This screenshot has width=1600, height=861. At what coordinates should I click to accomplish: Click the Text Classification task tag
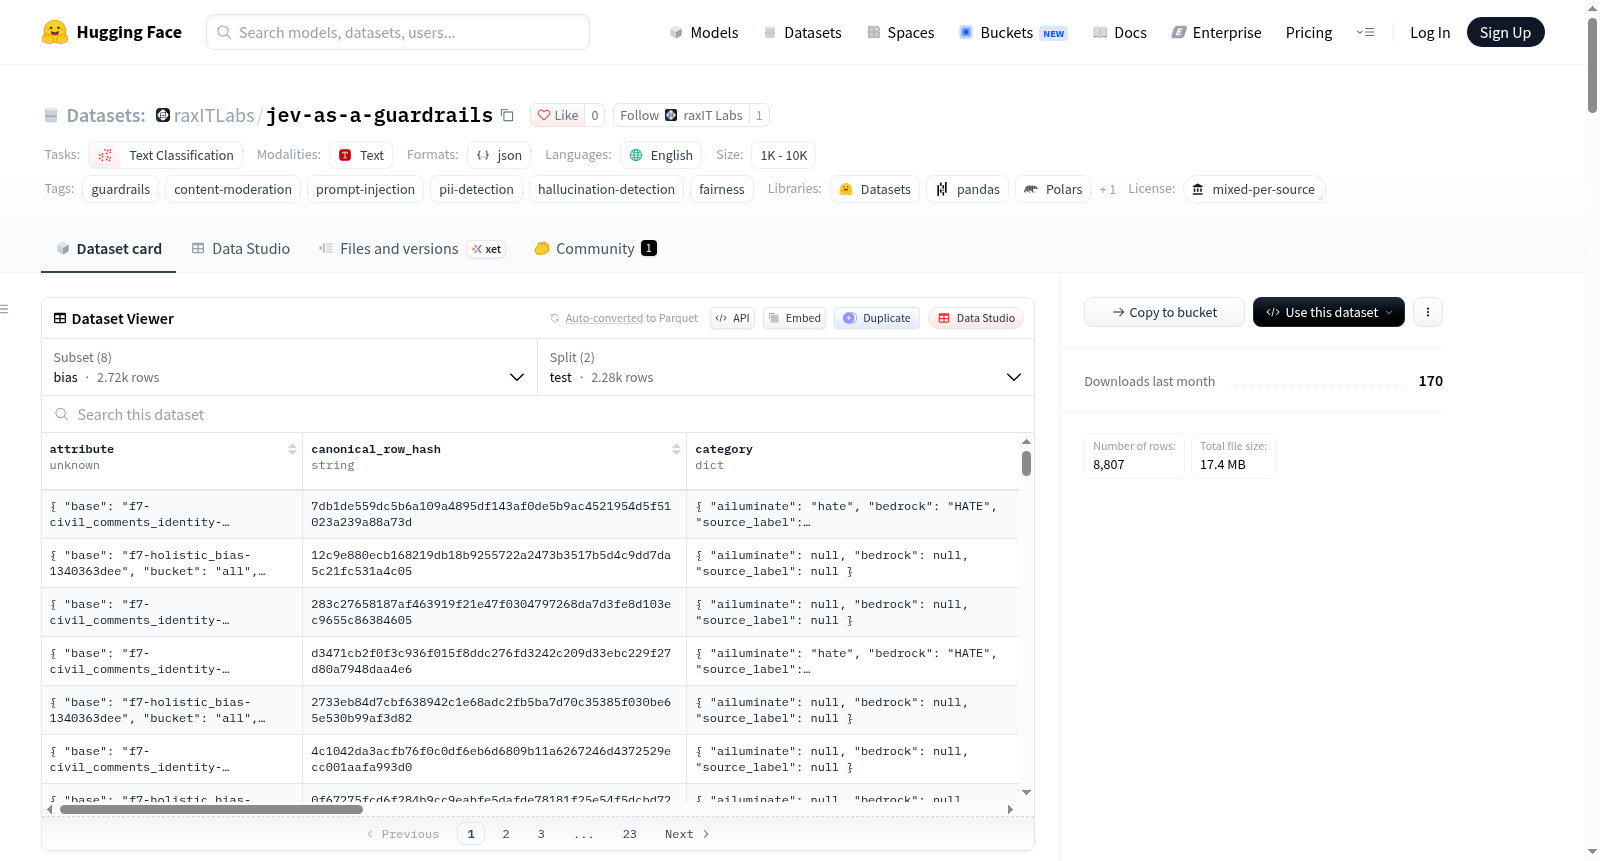click(x=166, y=155)
